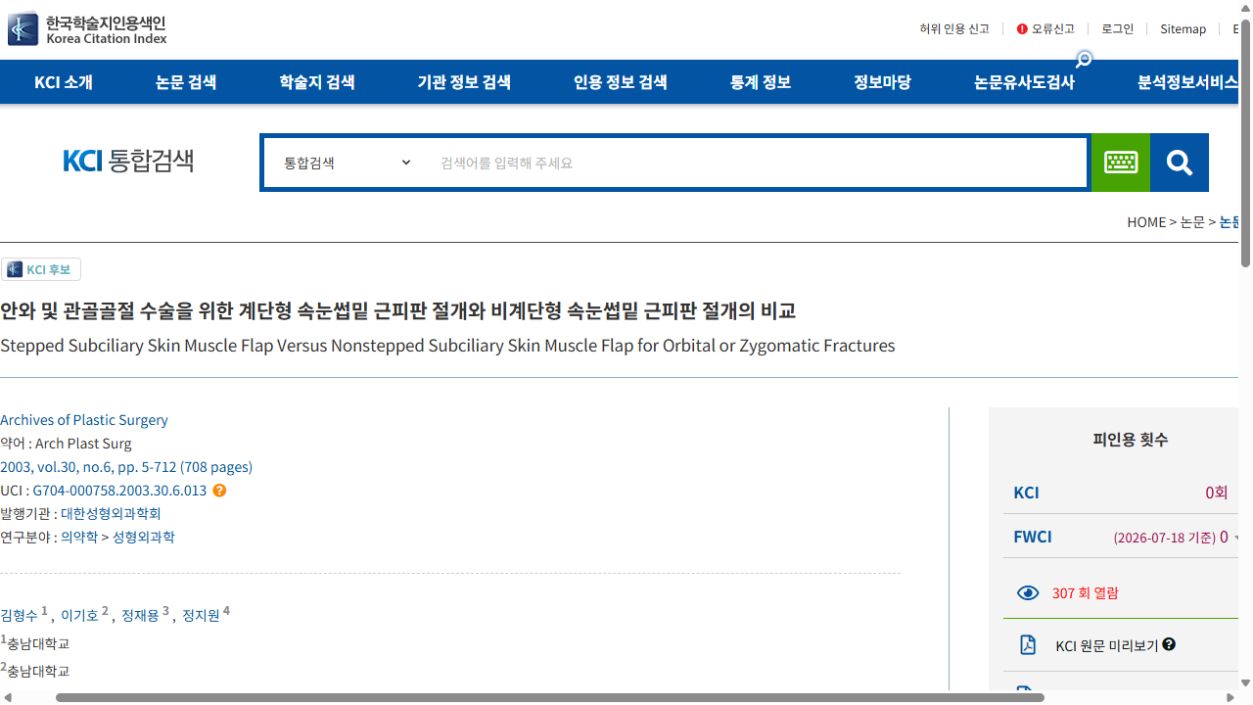
Task: Open author 이기호 link
Action: tap(80, 616)
